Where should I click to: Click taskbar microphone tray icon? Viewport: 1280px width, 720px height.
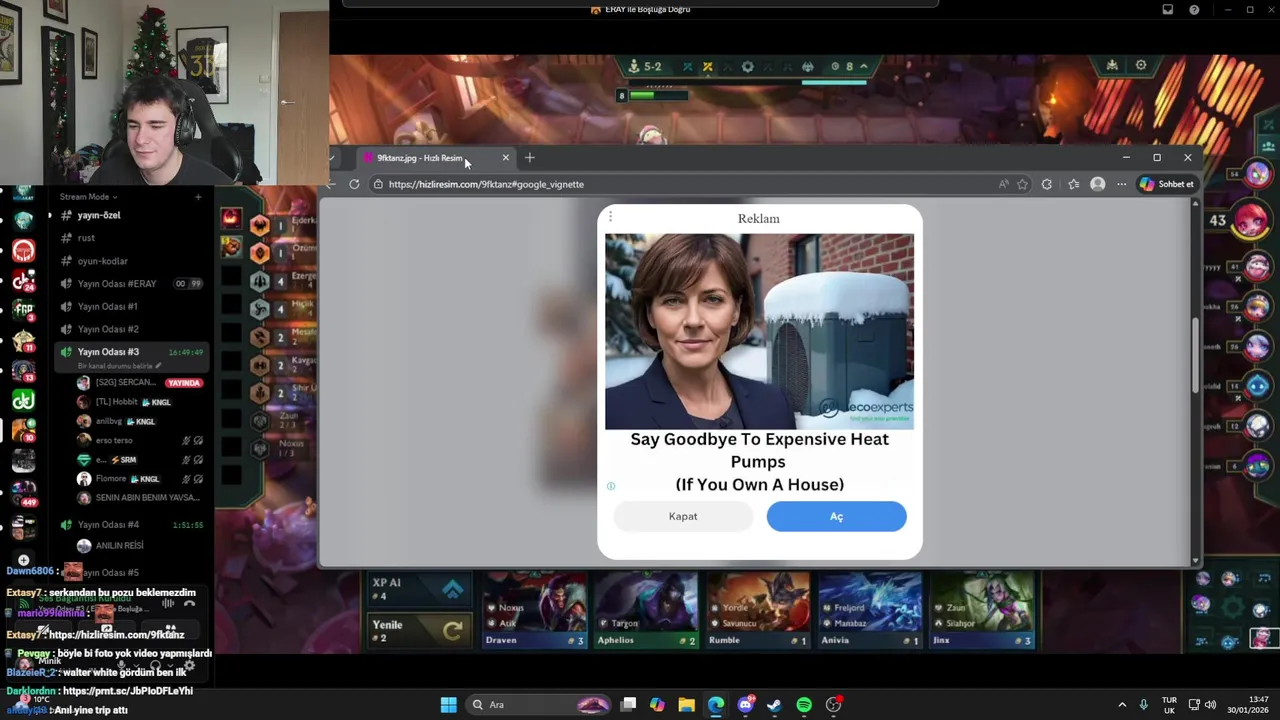pyautogui.click(x=1144, y=705)
